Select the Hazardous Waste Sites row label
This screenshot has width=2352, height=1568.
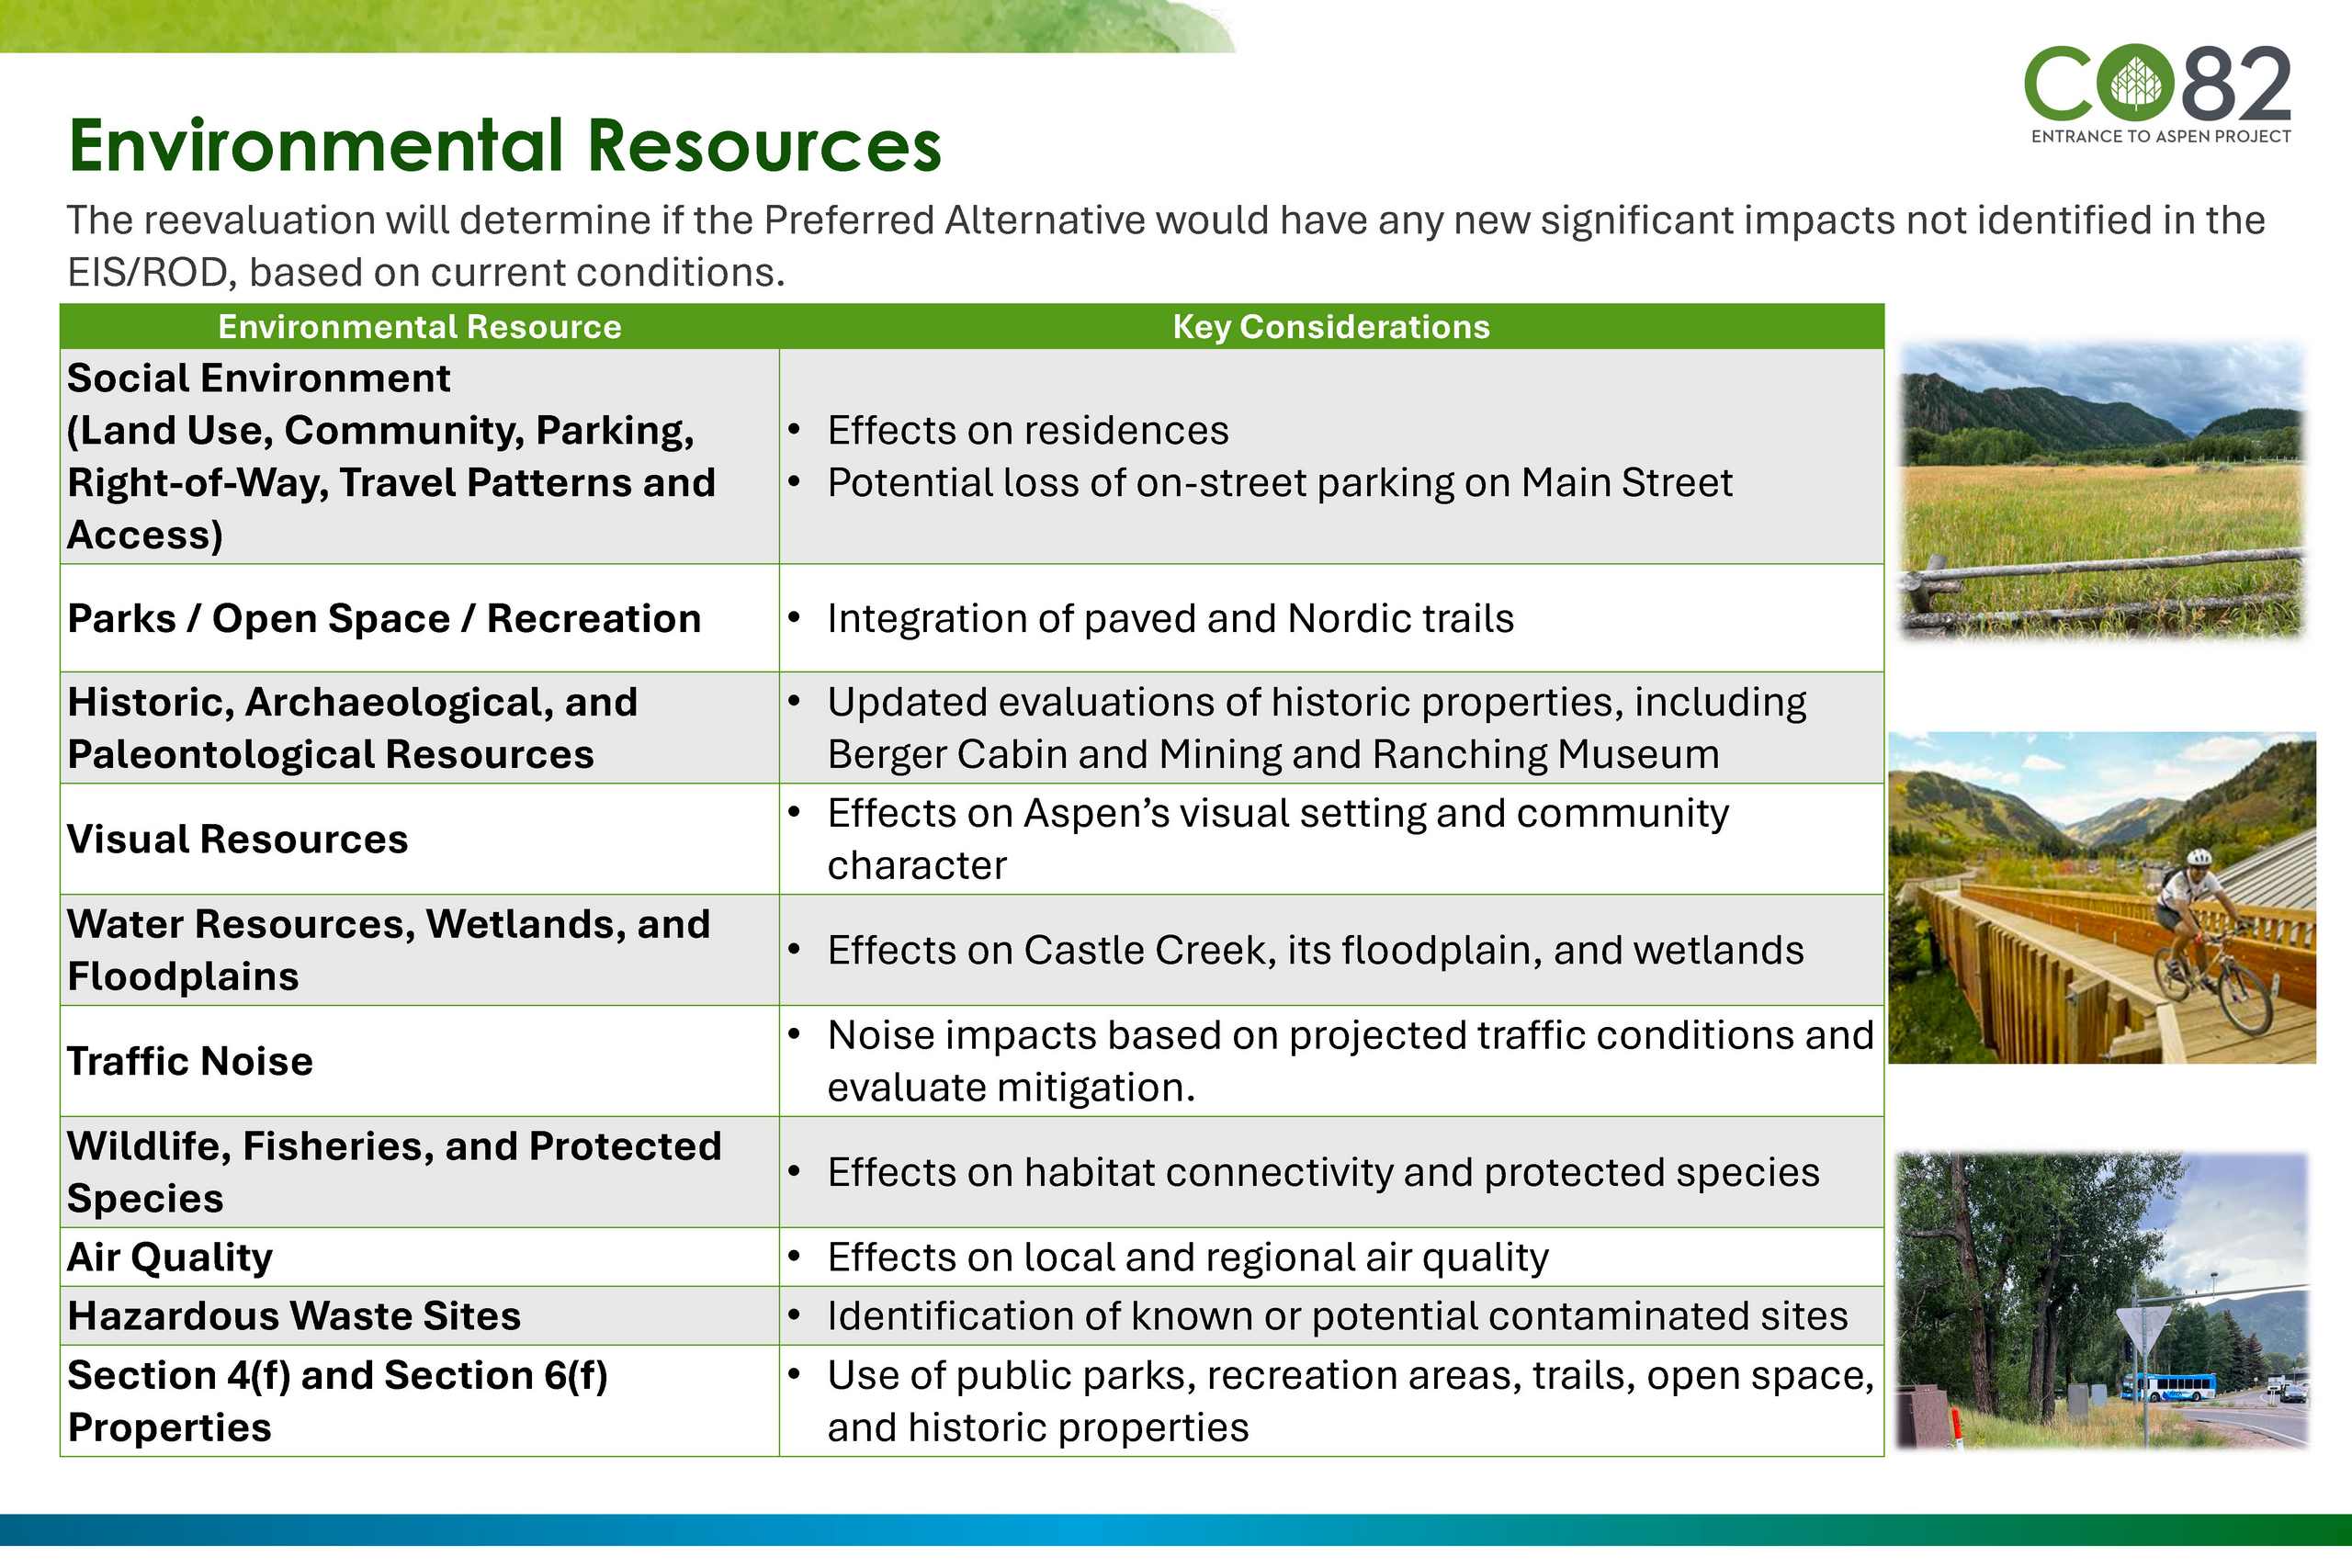pyautogui.click(x=294, y=1316)
